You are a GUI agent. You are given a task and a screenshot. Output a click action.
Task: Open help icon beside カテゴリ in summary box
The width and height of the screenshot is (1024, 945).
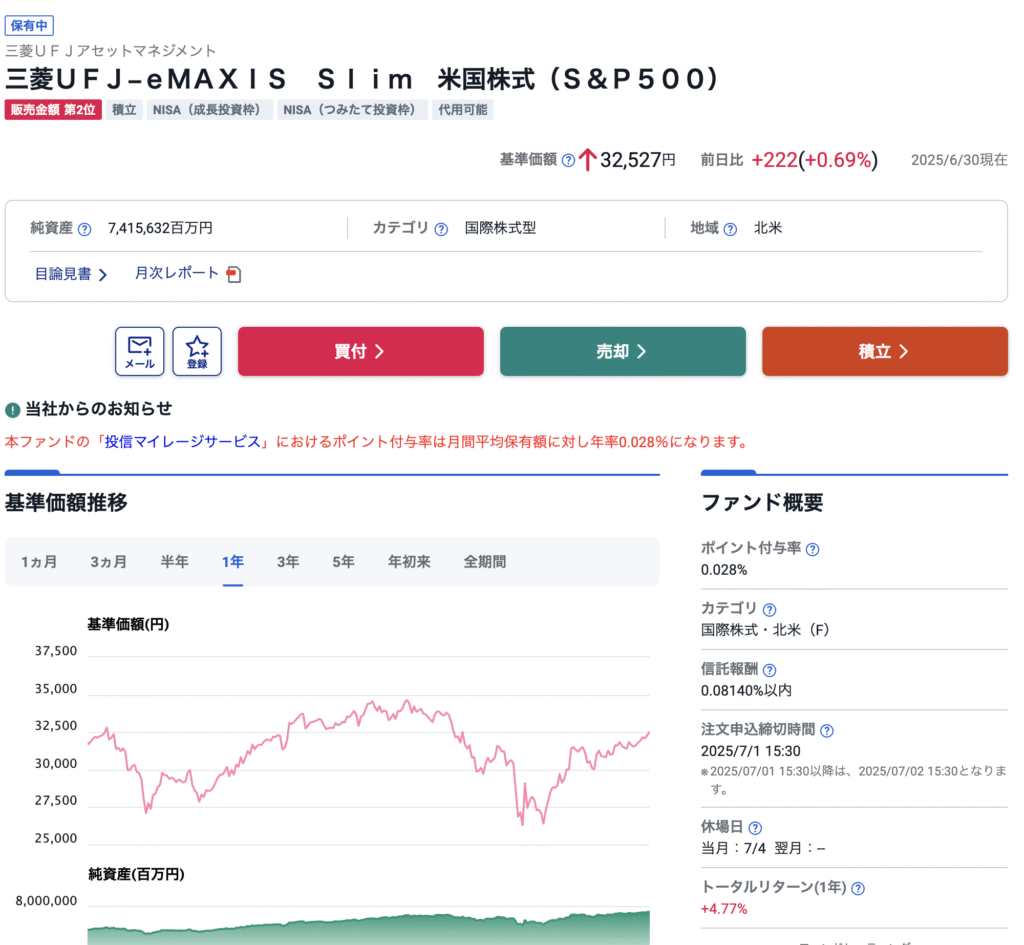tap(441, 229)
